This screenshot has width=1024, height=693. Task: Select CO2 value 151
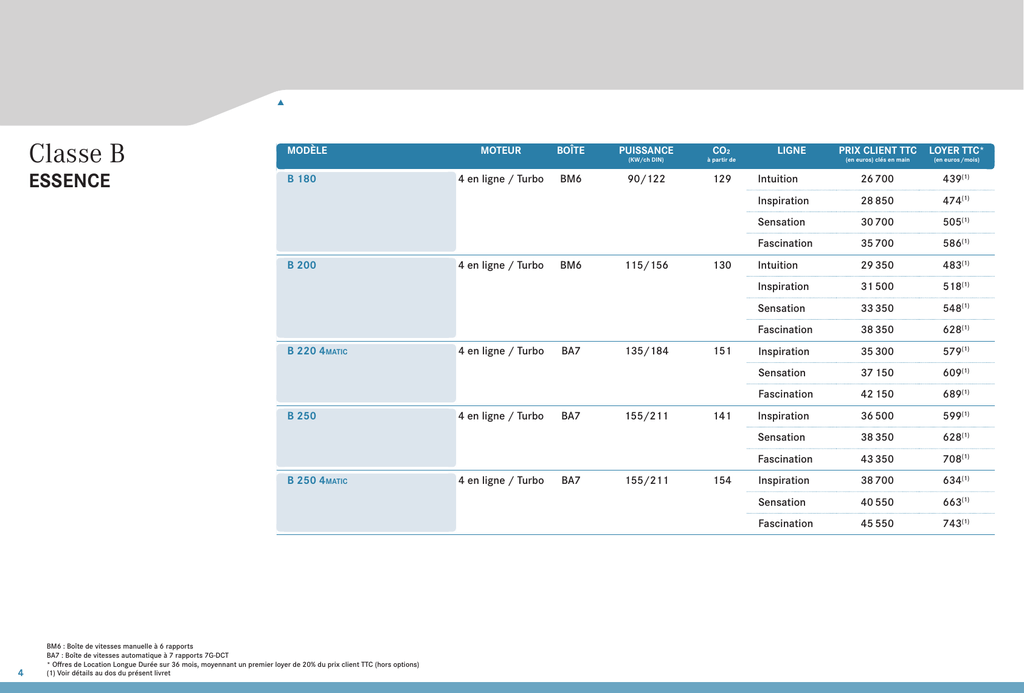pyautogui.click(x=722, y=351)
